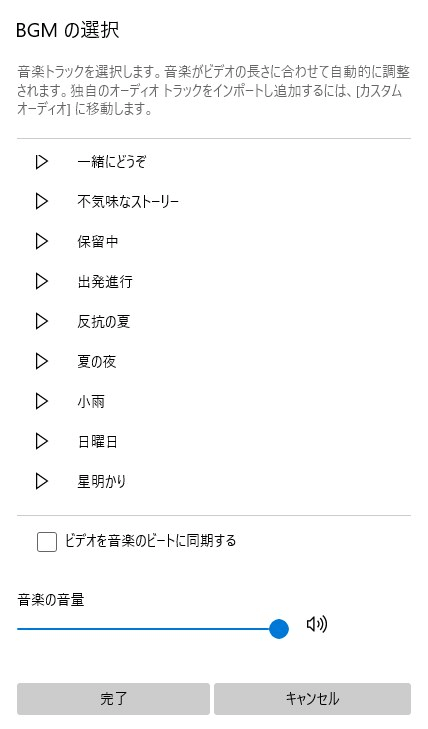The height and width of the screenshot is (729, 428).
Task: Select the 一緒にどうぞ track name
Action: tap(112, 162)
